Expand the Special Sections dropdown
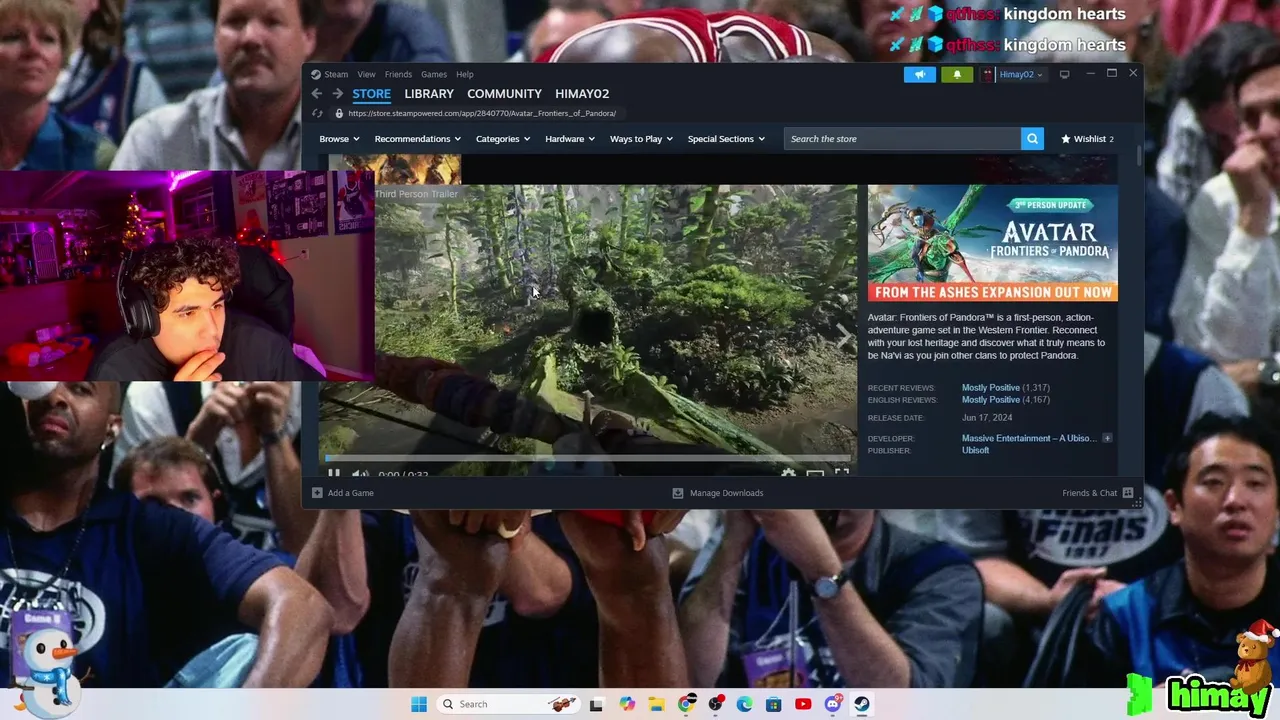The height and width of the screenshot is (720, 1280). coord(726,139)
